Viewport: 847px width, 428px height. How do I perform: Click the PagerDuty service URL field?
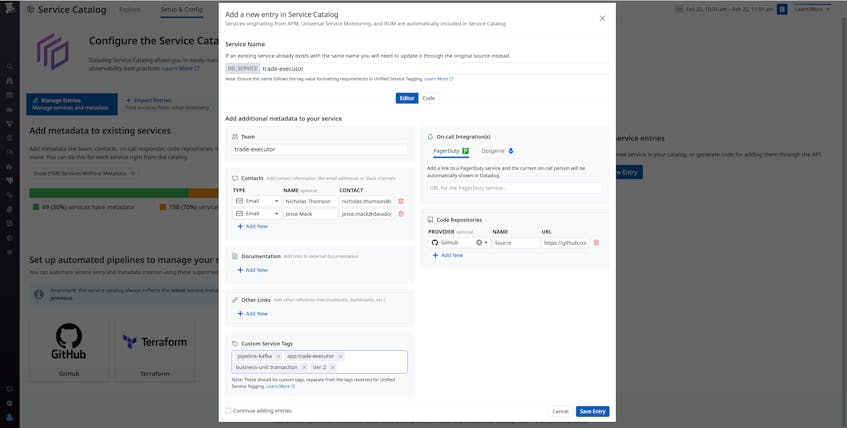tap(514, 188)
